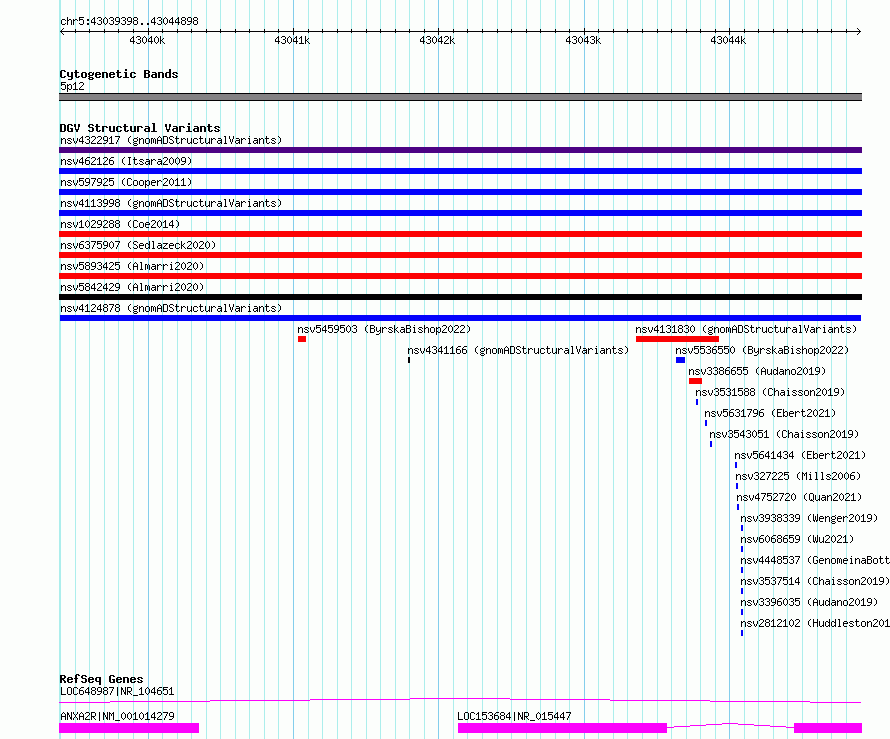Open nsv5536550 (ByrskaBishop2022) label
The height and width of the screenshot is (739, 890).
[762, 350]
